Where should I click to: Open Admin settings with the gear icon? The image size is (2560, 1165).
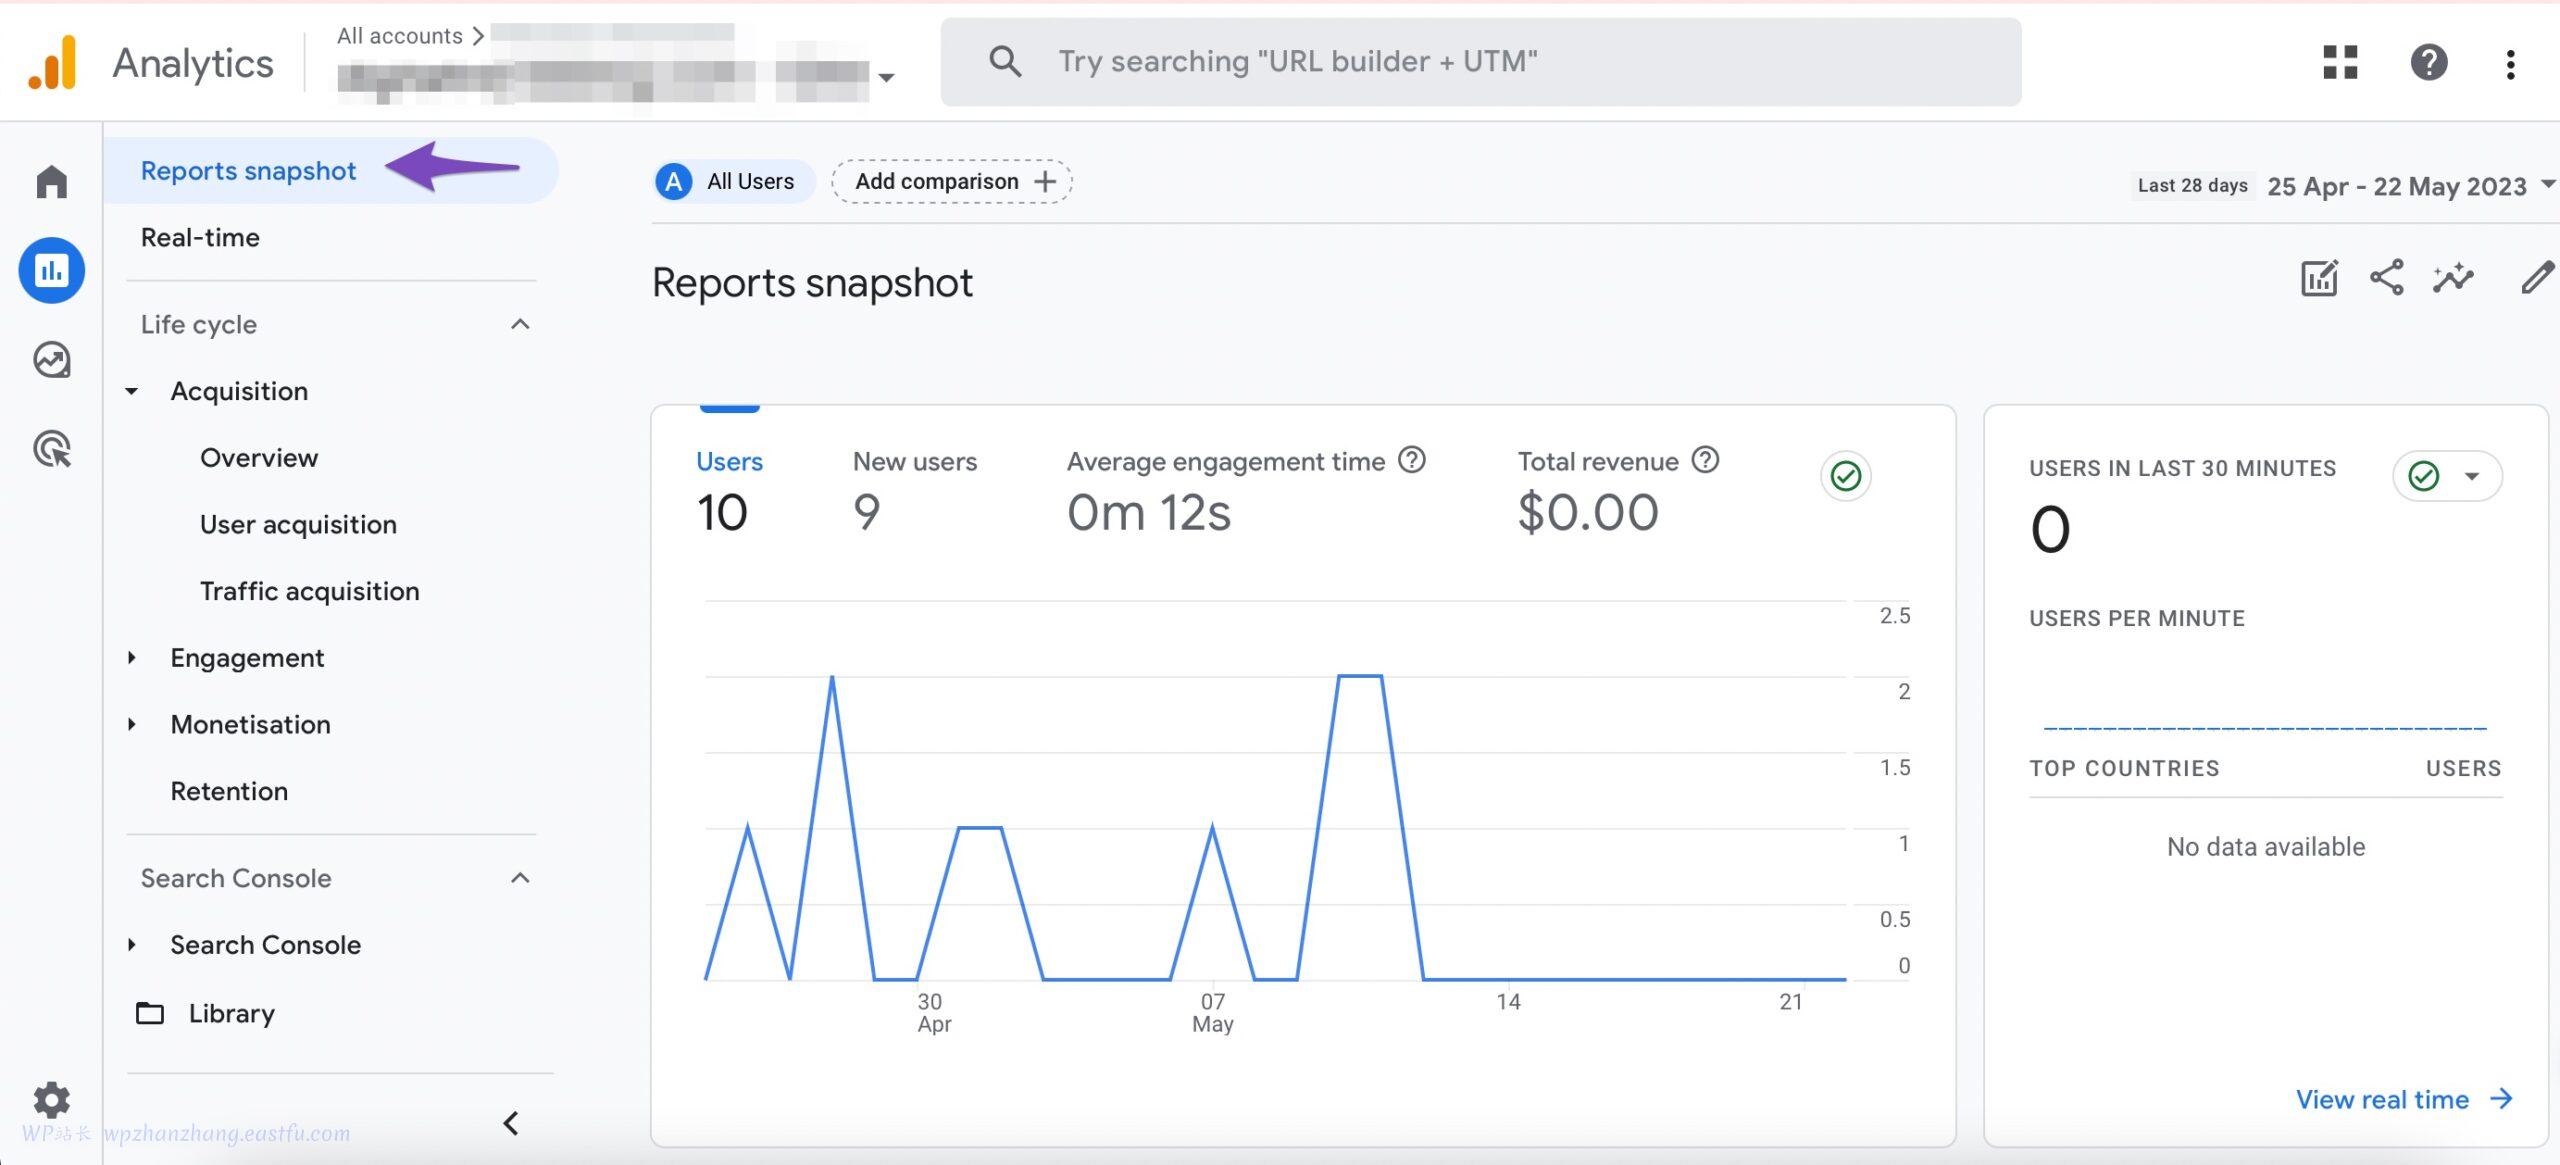(x=50, y=1100)
